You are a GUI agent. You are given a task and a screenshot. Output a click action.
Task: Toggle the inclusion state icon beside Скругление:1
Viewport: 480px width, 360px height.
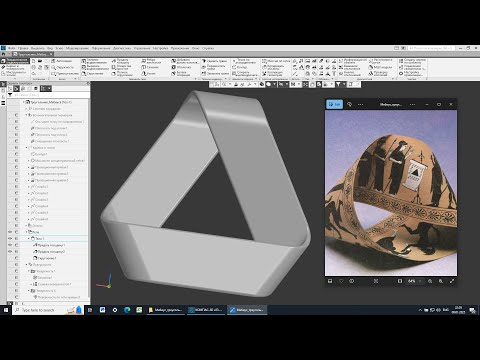point(16,258)
